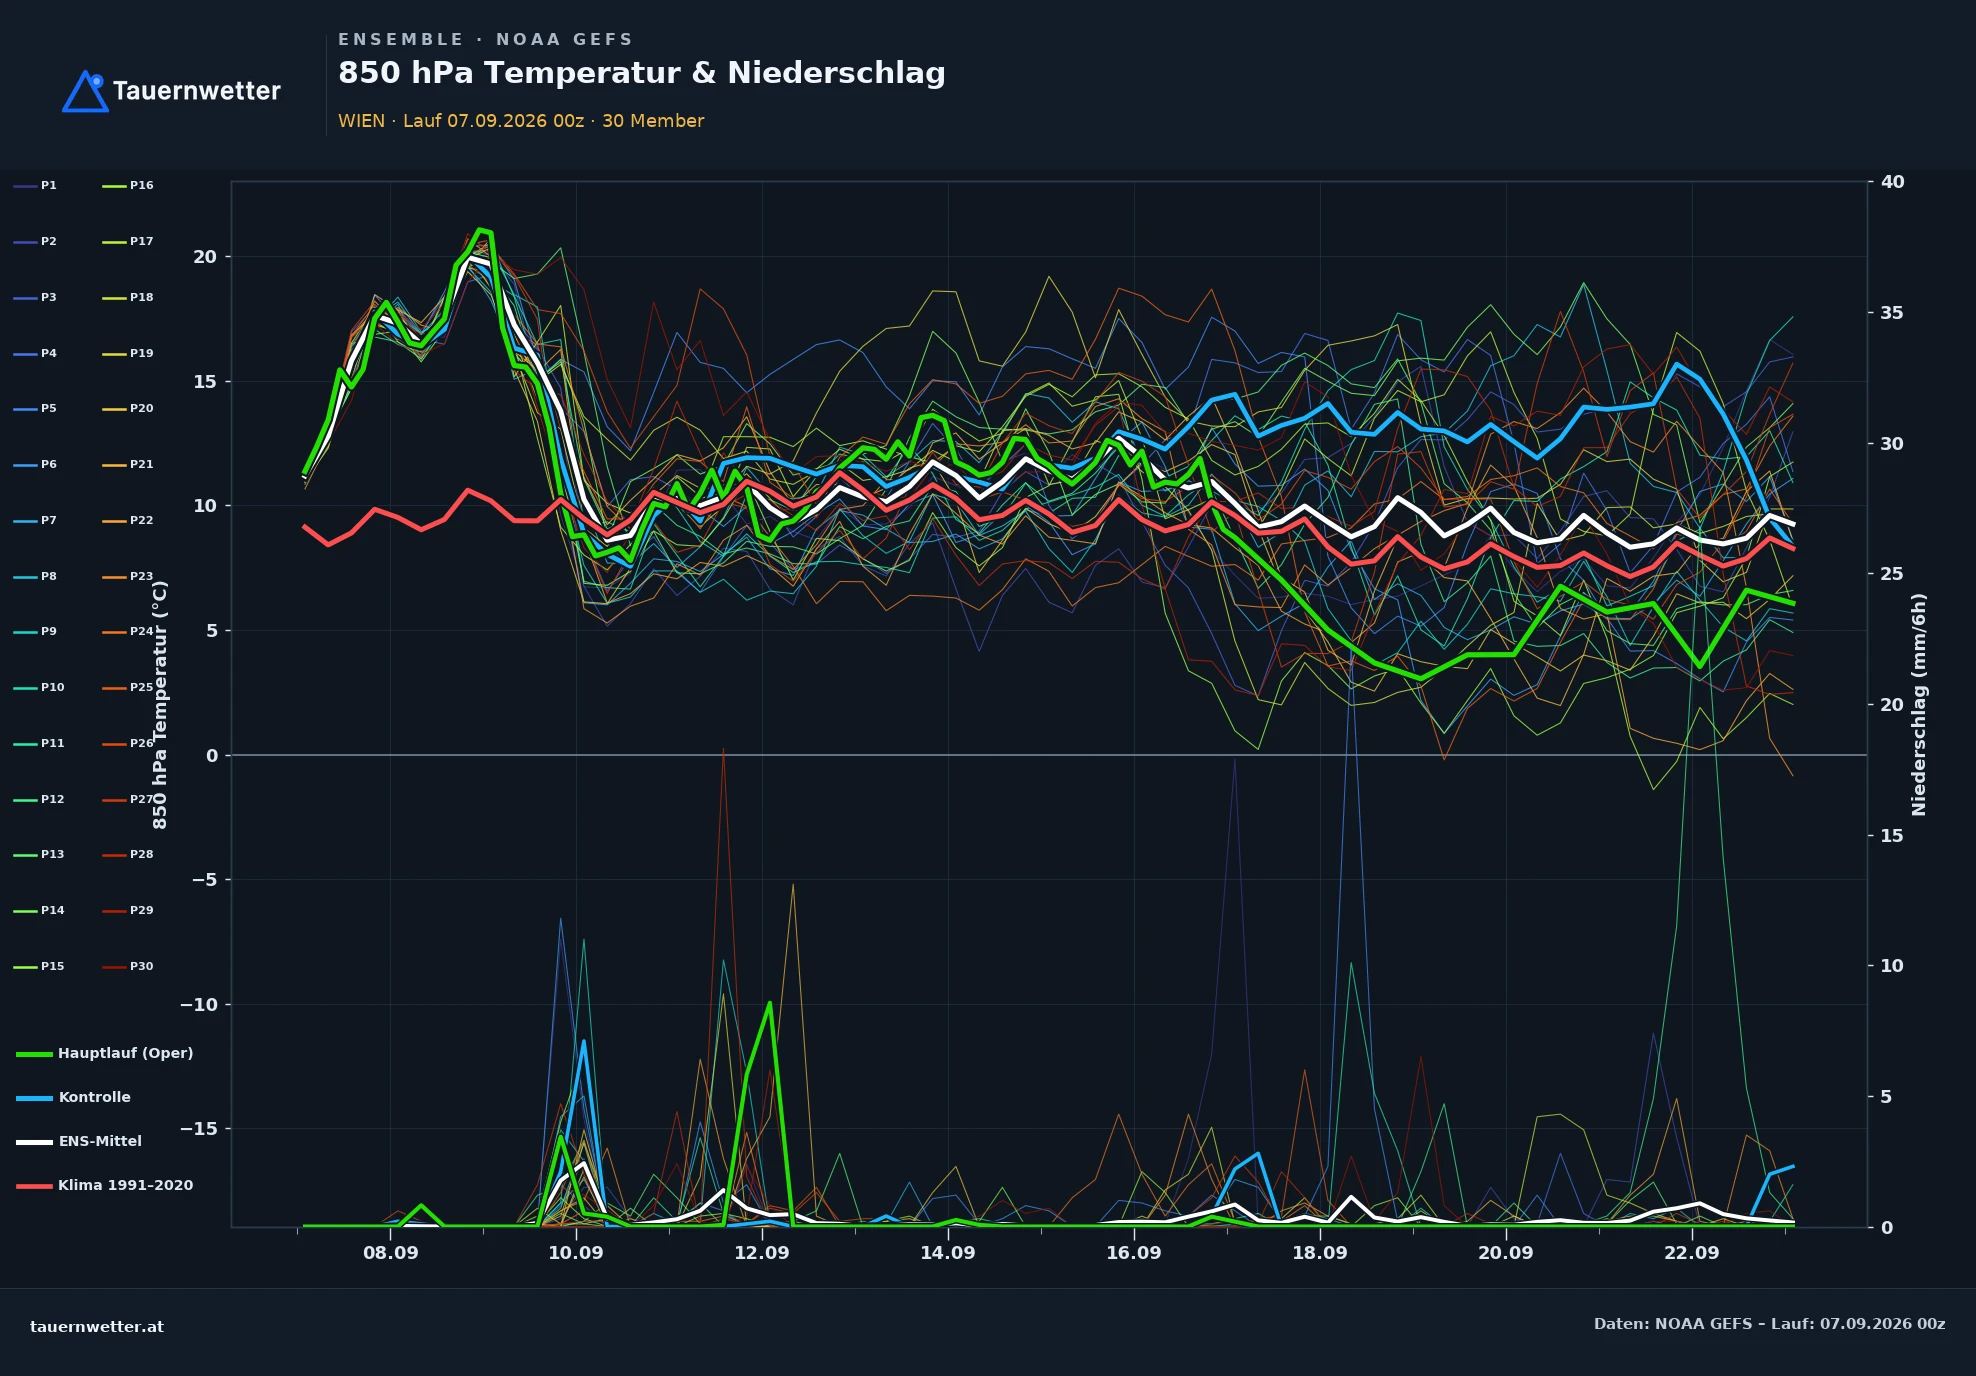Choose the P28 legend entry
This screenshot has height=1376, width=1976.
click(x=128, y=855)
